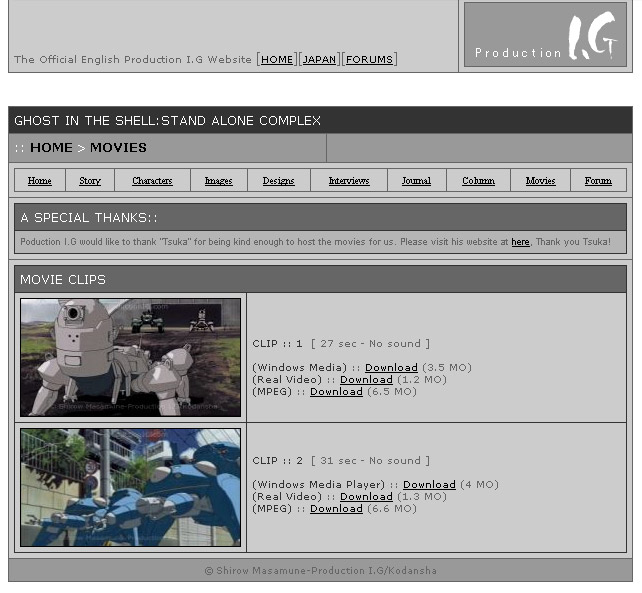Open the HOME link in header
This screenshot has height=593, width=642.
[x=277, y=59]
